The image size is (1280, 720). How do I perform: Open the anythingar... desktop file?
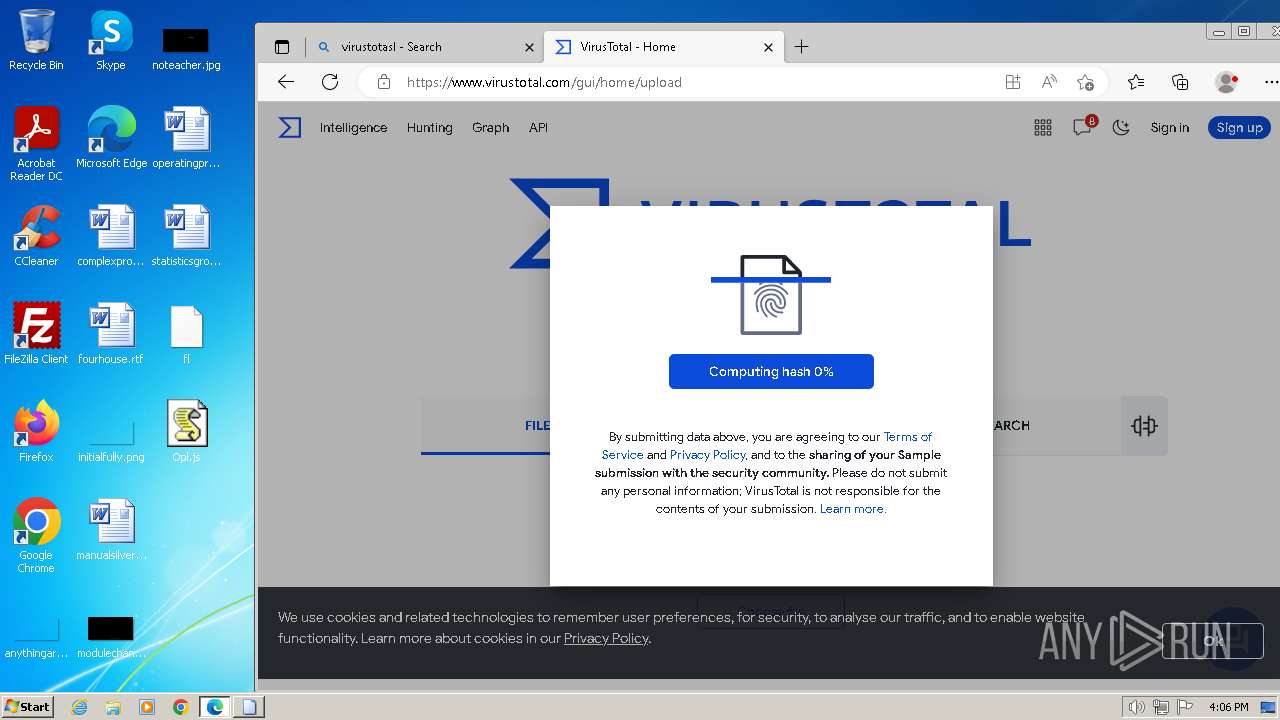pos(36,638)
